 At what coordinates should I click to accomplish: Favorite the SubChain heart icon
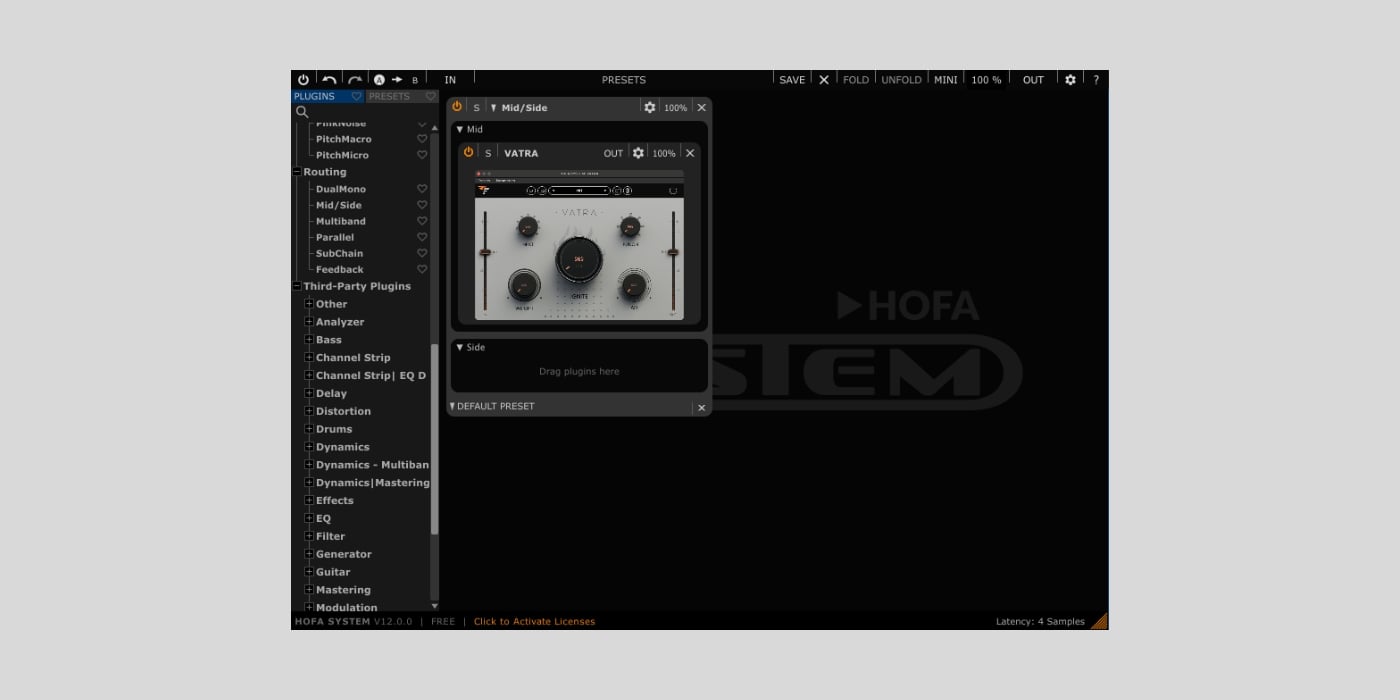(422, 253)
